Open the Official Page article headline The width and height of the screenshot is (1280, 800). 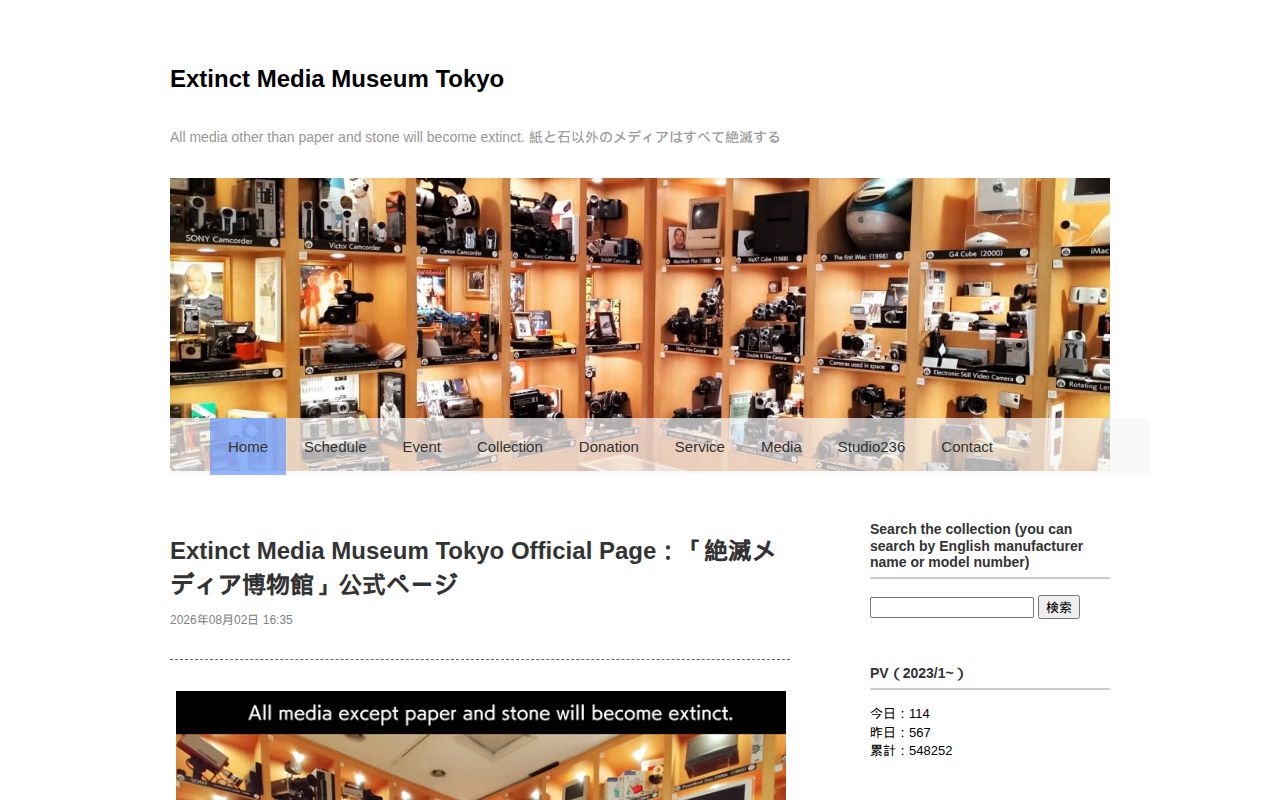pos(473,567)
